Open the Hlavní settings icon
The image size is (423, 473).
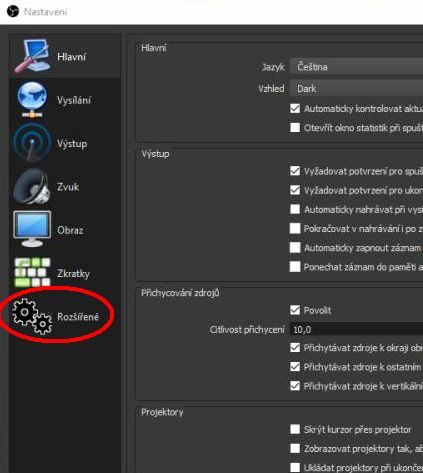coord(32,56)
